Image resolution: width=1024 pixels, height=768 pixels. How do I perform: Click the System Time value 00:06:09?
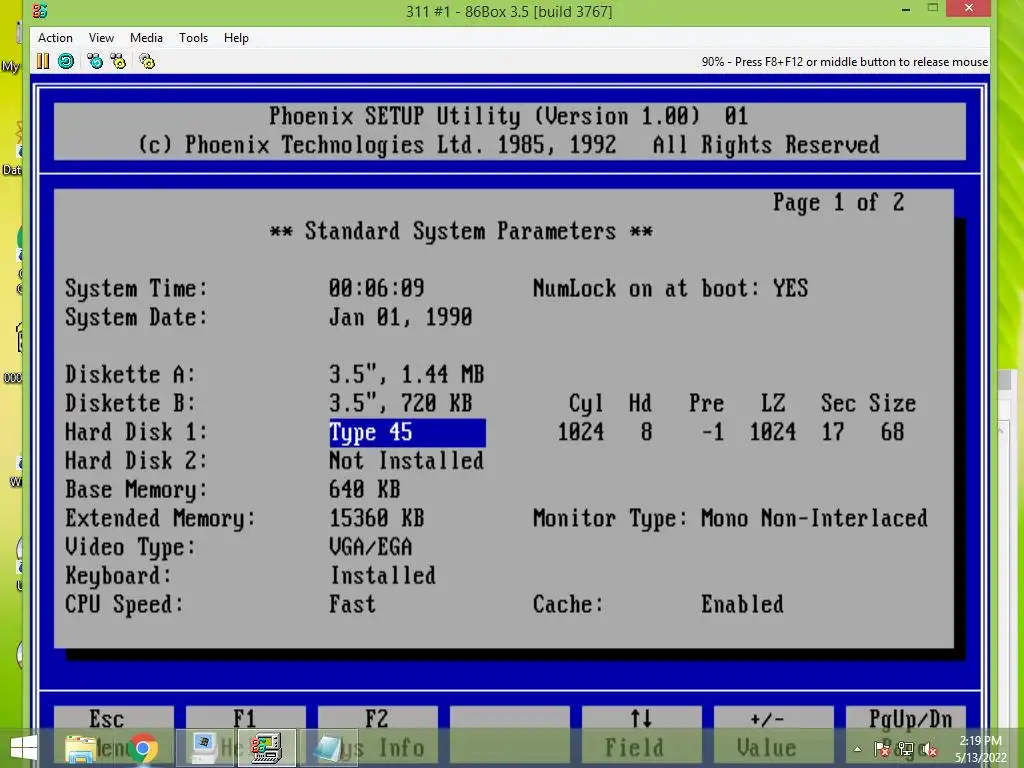pos(377,289)
